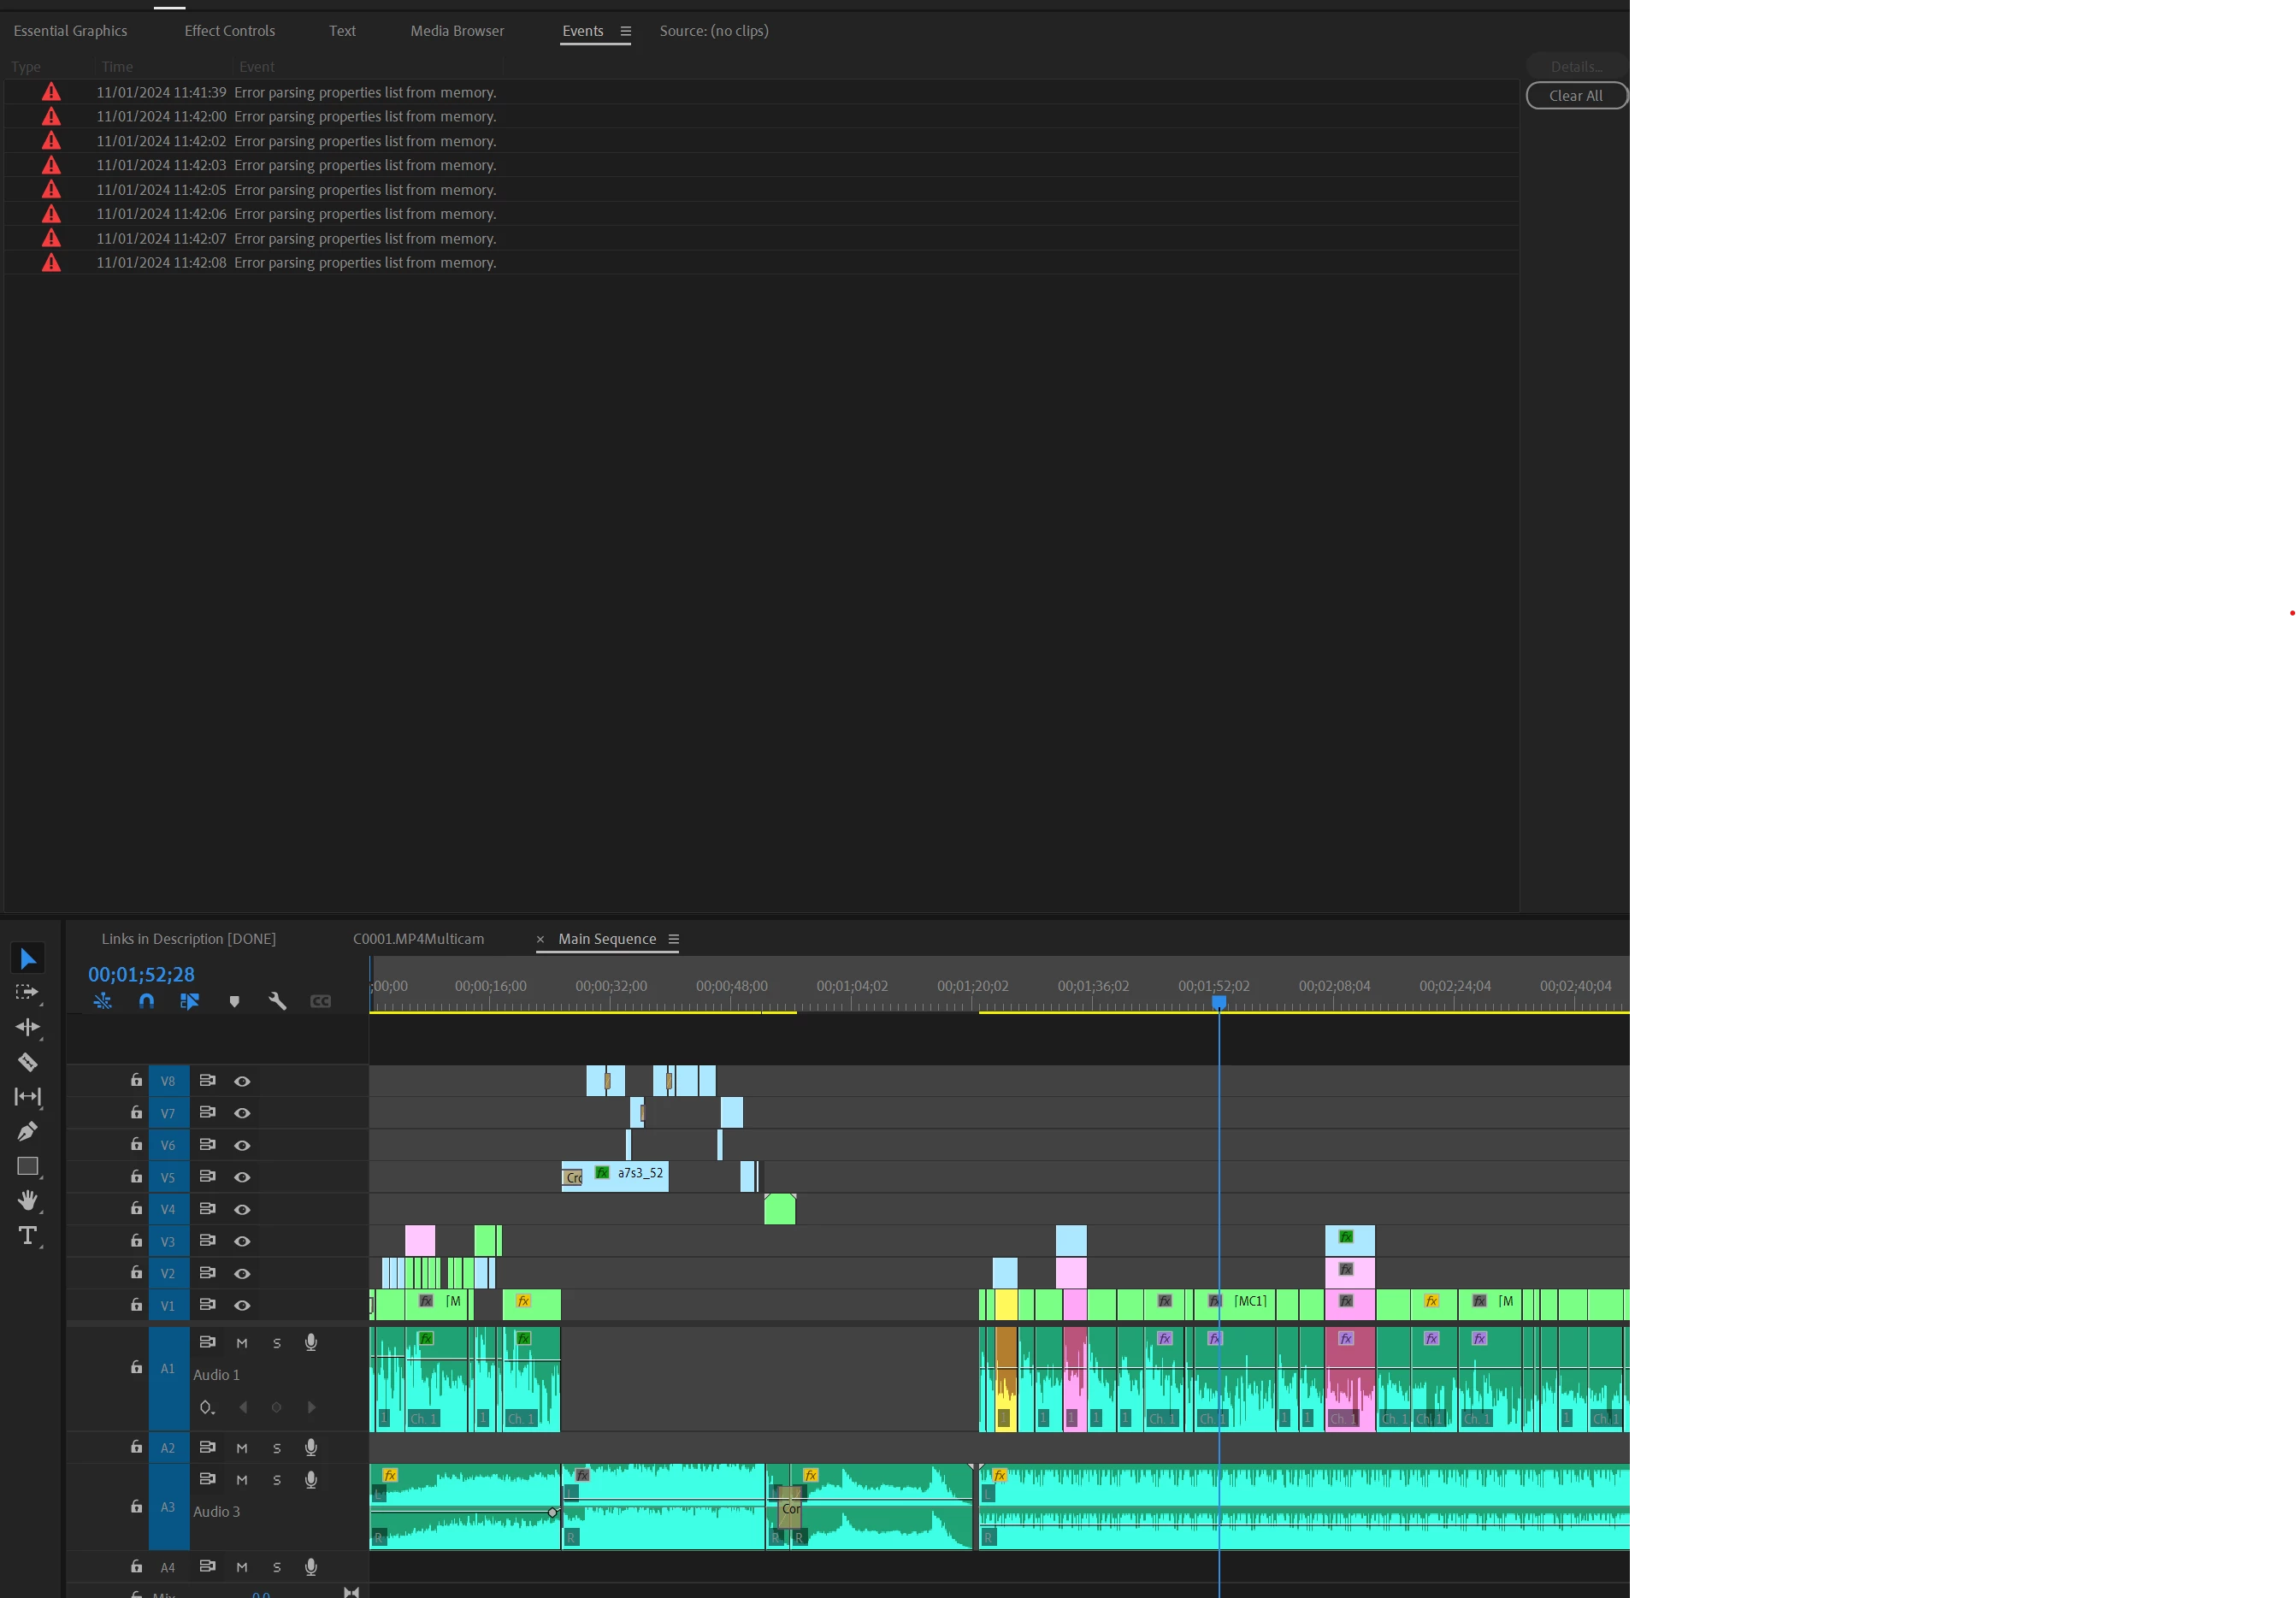Open the C0001.MP4Multicam sequence tab
This screenshot has height=1598, width=2296.
tap(418, 939)
